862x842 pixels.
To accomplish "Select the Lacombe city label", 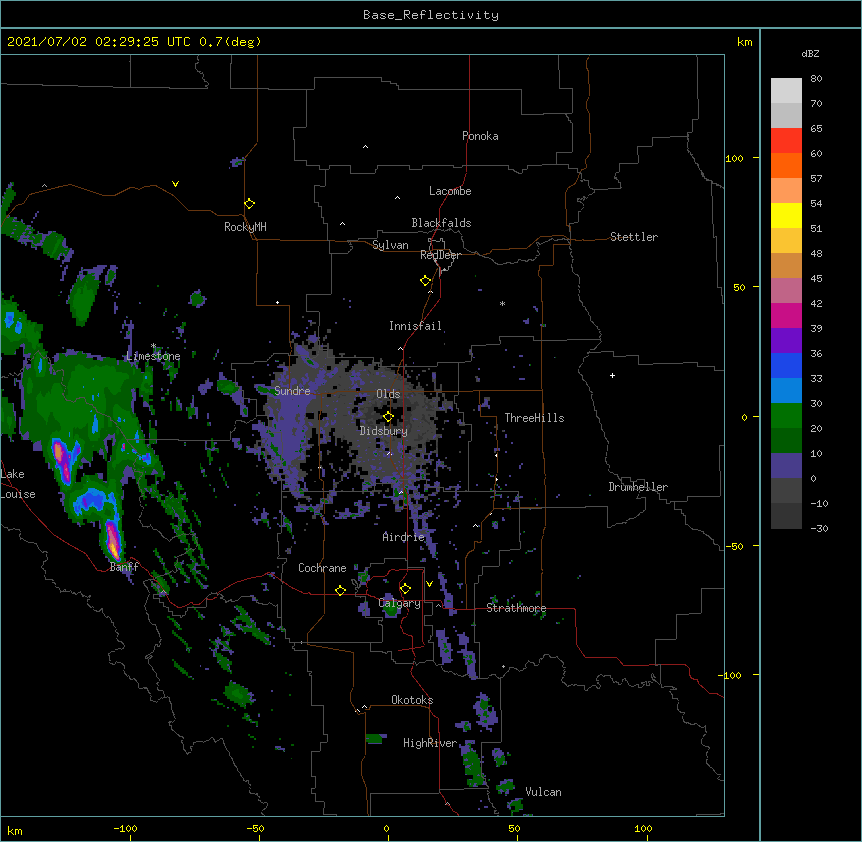I will [x=450, y=191].
